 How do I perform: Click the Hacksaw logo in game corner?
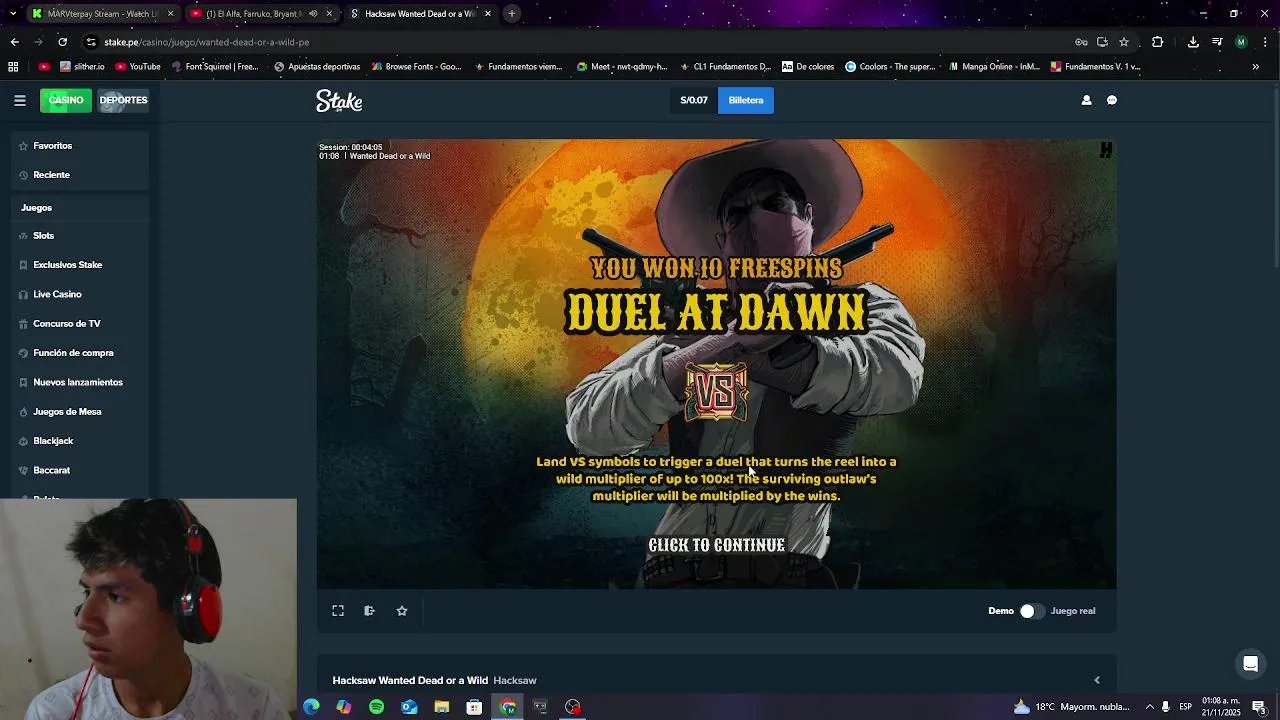[1106, 150]
